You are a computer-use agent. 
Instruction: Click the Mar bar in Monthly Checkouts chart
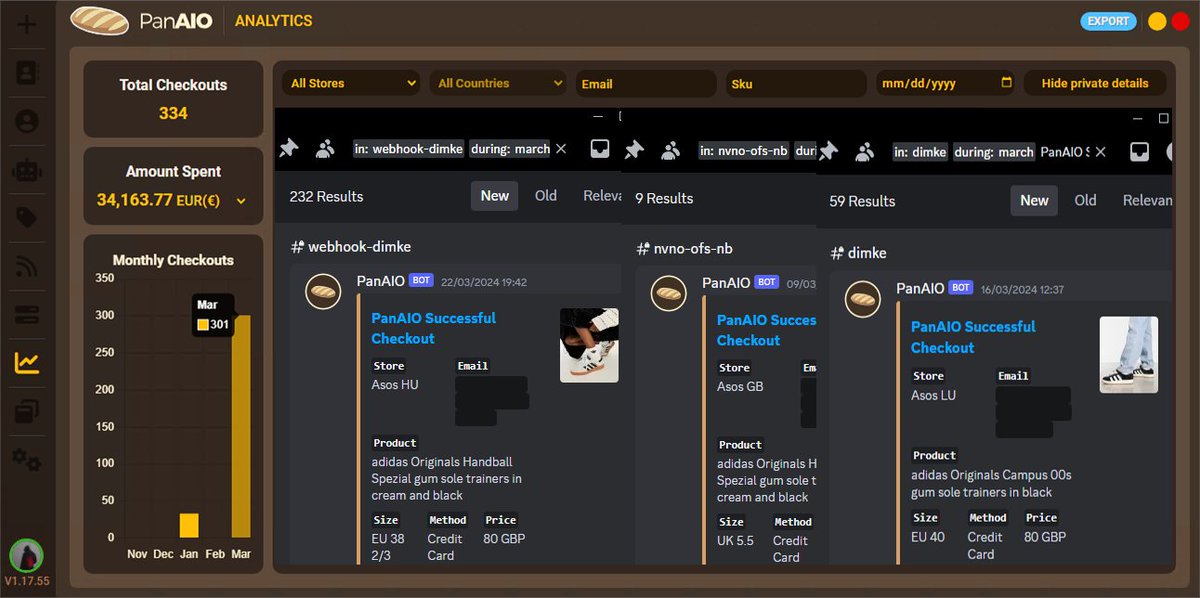point(241,426)
